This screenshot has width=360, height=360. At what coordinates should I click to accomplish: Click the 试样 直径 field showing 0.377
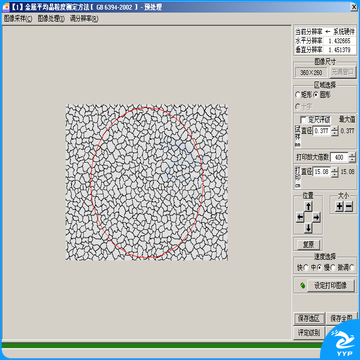321,131
